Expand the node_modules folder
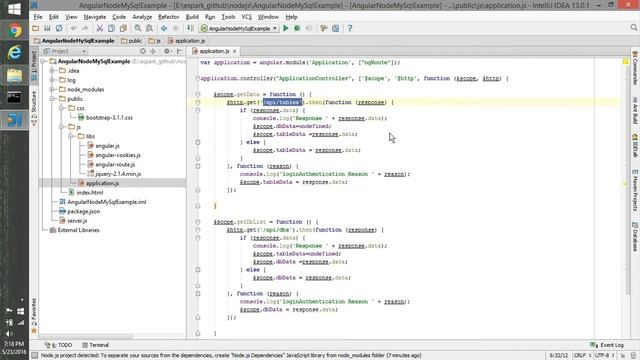The width and height of the screenshot is (640, 360). click(x=52, y=89)
